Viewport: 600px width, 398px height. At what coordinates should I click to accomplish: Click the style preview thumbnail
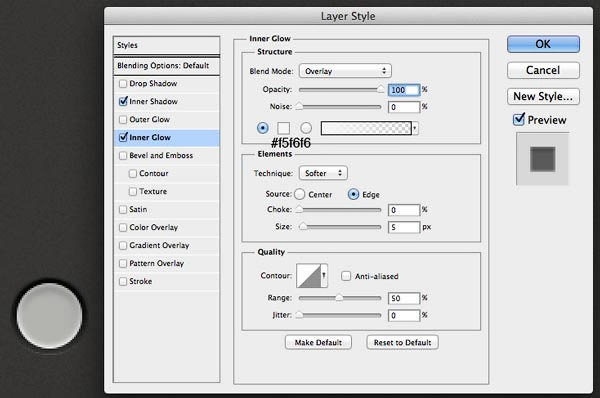542,159
